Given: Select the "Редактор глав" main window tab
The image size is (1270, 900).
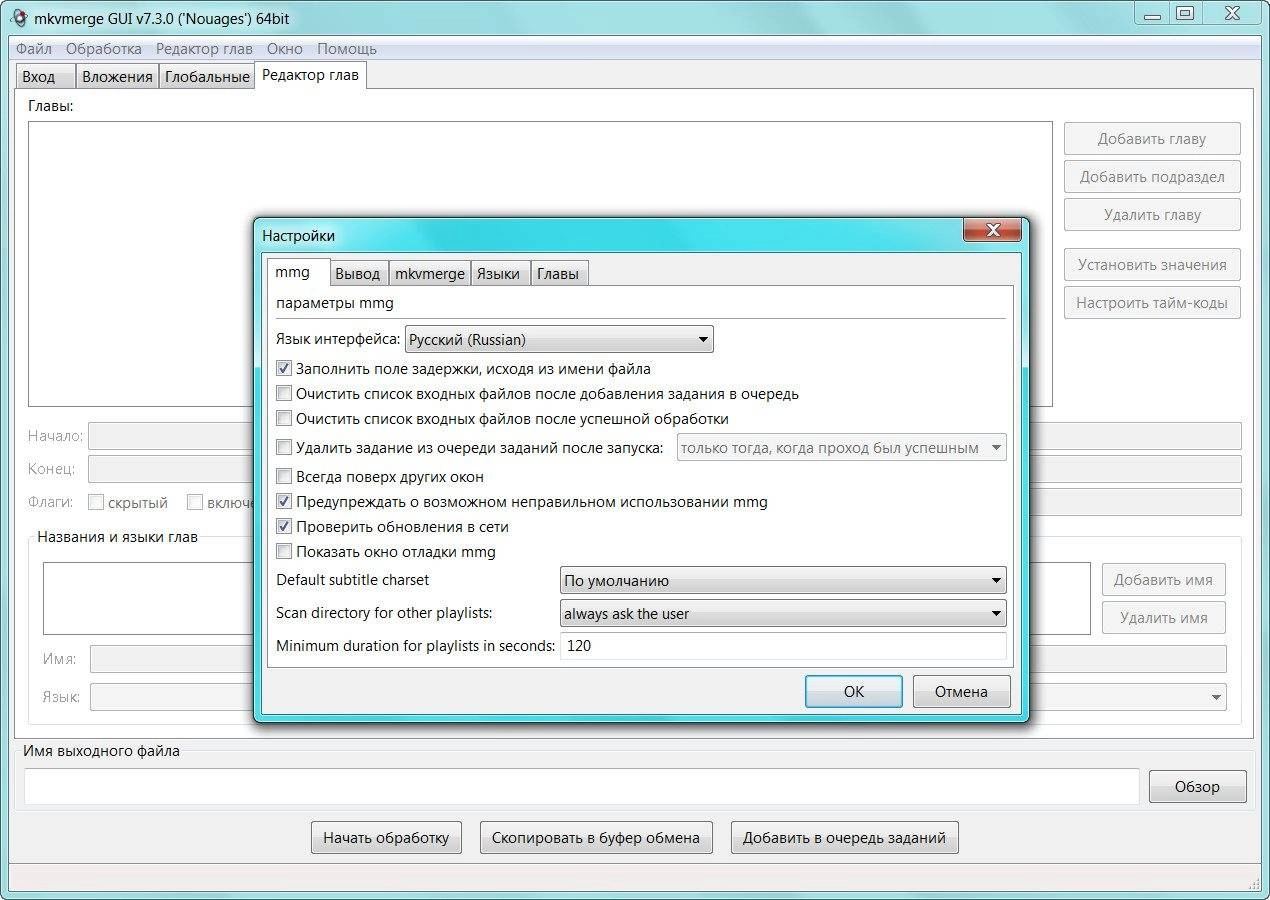Looking at the screenshot, I should (310, 75).
